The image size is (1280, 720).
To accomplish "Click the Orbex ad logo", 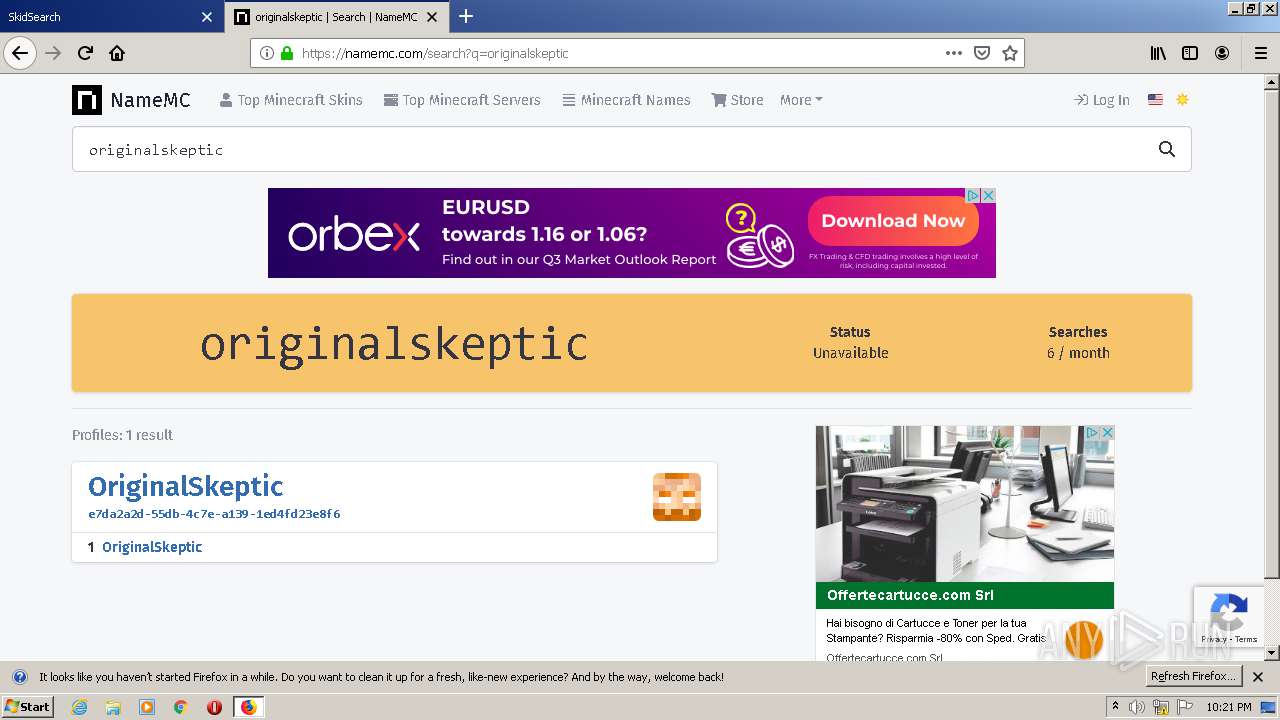I will 354,235.
